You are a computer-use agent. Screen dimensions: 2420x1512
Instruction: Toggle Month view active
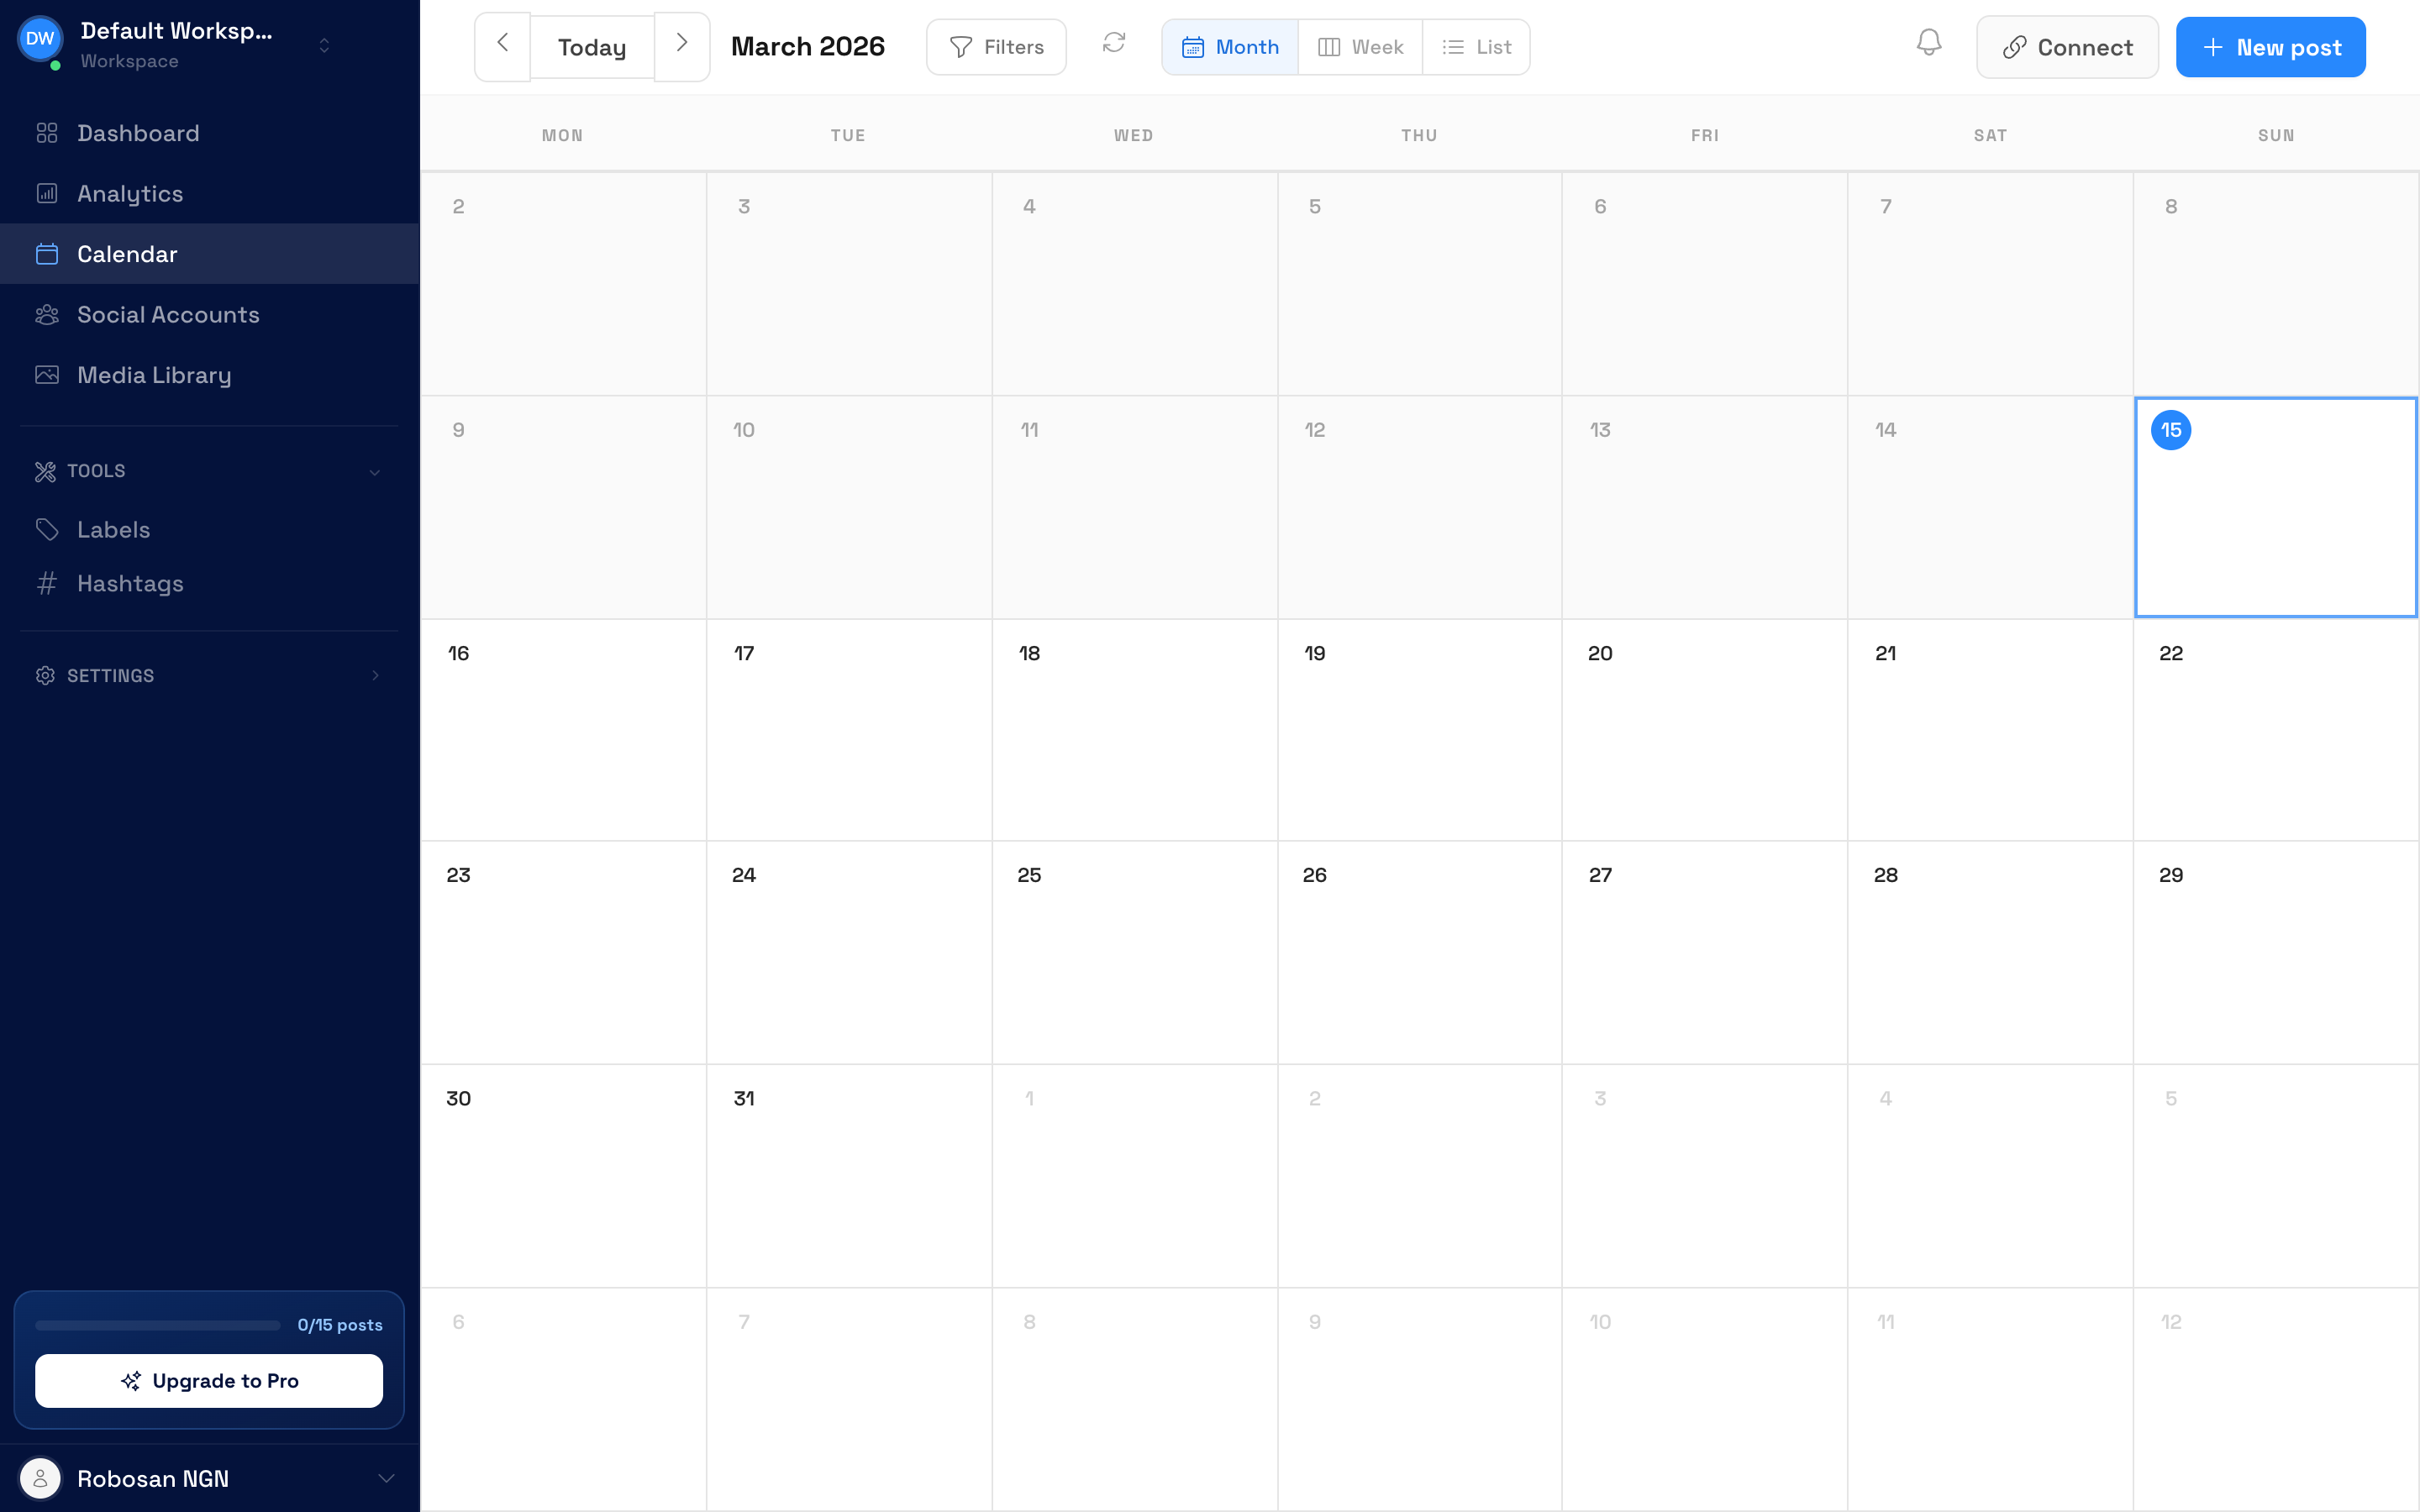(1229, 46)
